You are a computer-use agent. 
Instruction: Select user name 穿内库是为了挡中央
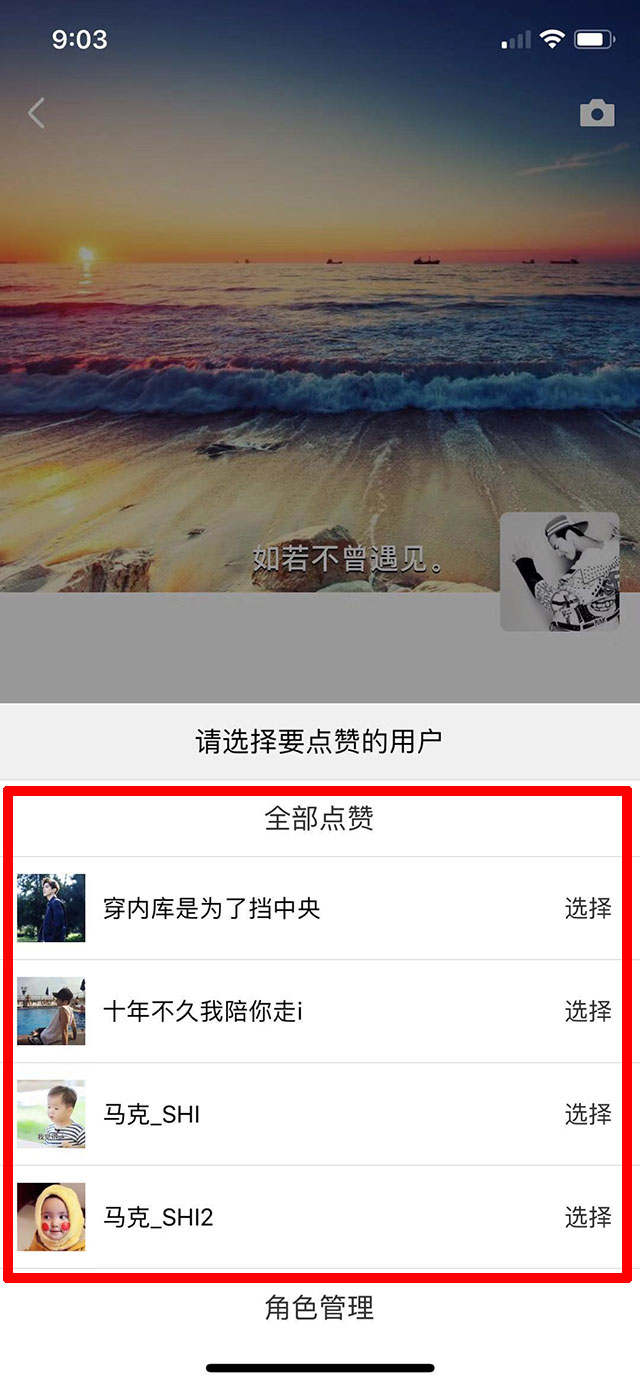212,908
